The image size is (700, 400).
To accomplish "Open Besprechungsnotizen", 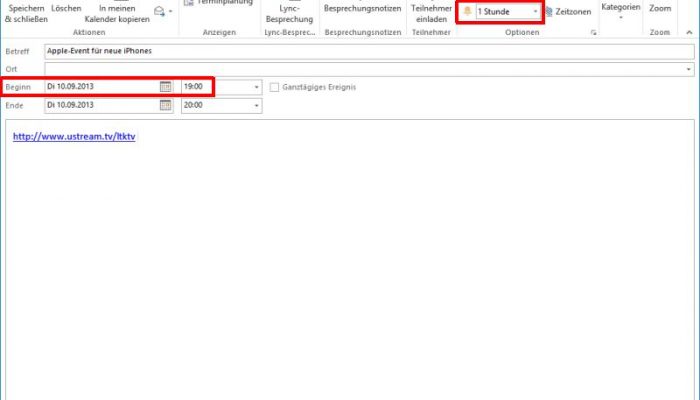I will (x=362, y=8).
